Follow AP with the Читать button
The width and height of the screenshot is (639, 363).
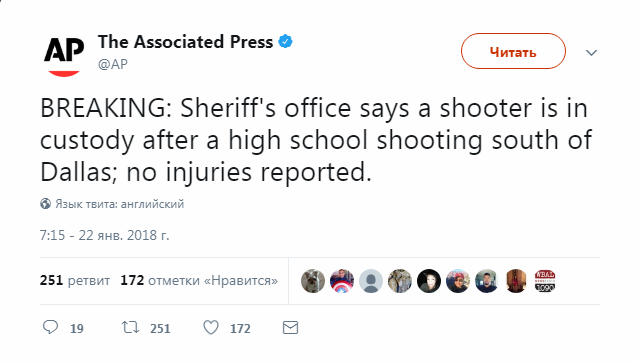click(x=513, y=51)
